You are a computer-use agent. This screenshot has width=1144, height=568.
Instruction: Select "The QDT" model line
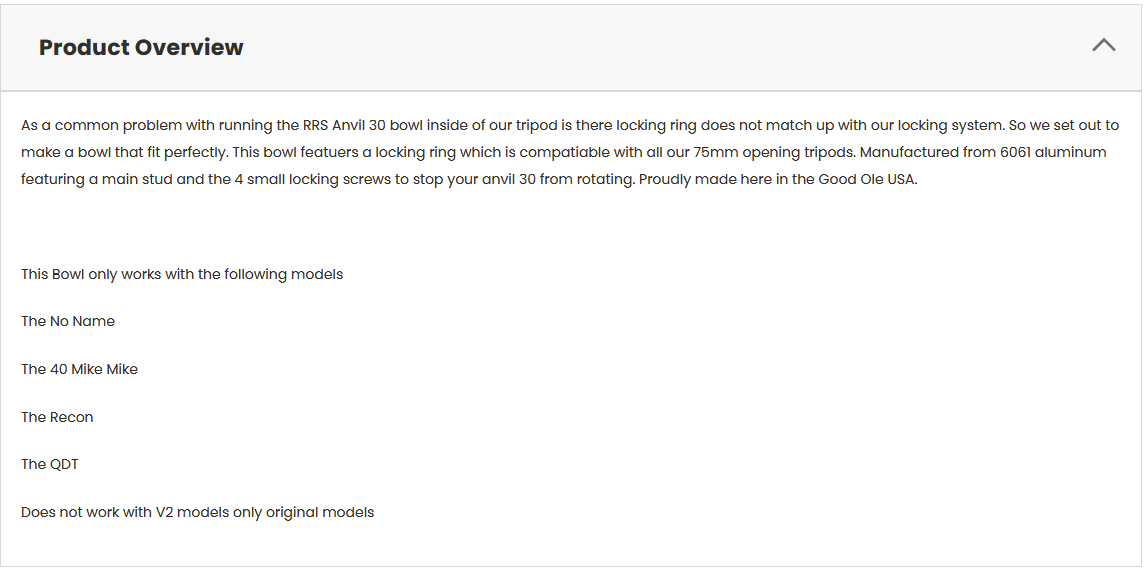tap(50, 464)
